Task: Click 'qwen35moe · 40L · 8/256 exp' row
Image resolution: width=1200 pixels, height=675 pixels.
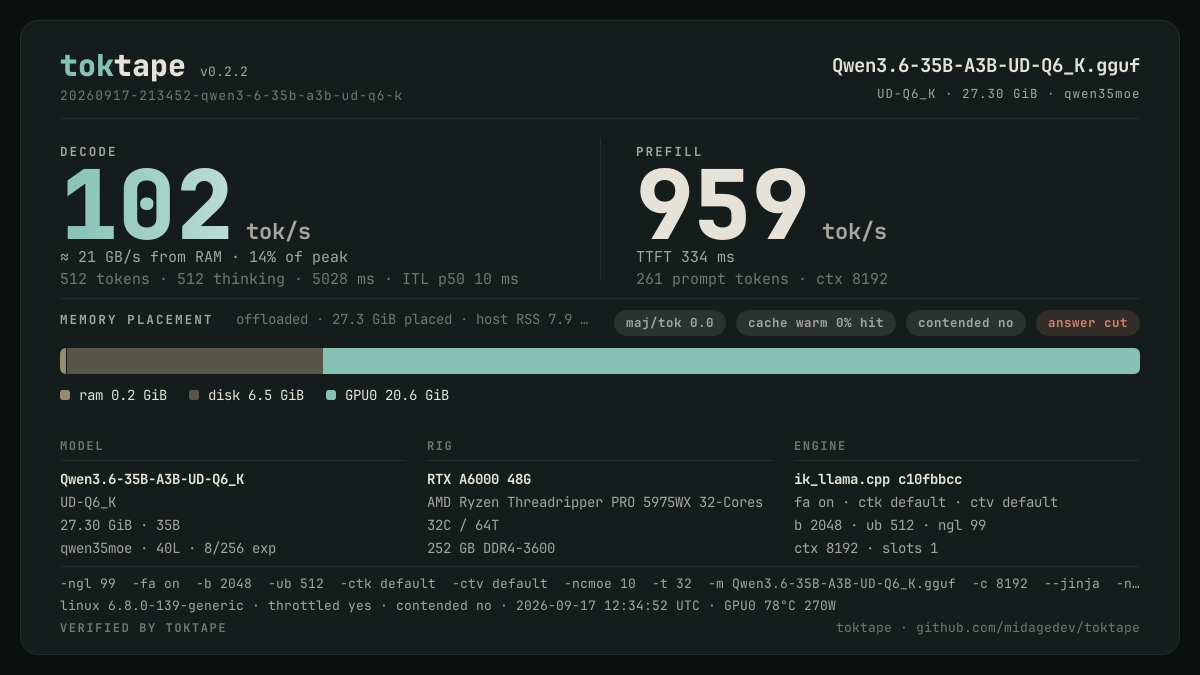Action: (x=168, y=549)
